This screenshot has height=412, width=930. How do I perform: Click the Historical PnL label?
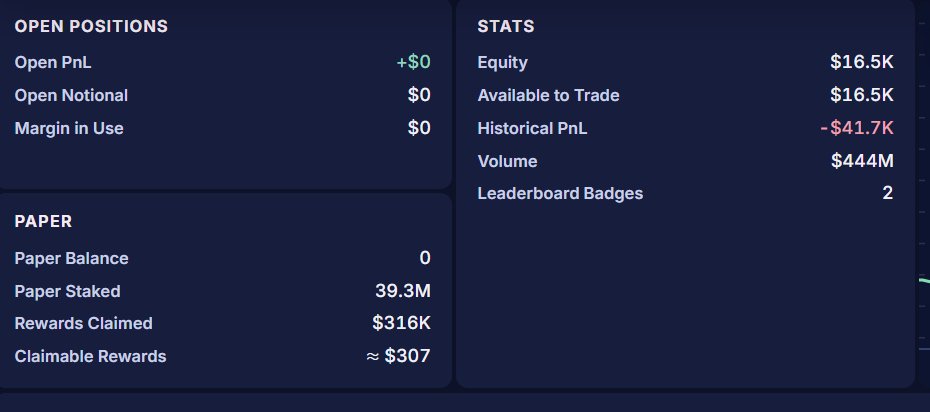(533, 128)
